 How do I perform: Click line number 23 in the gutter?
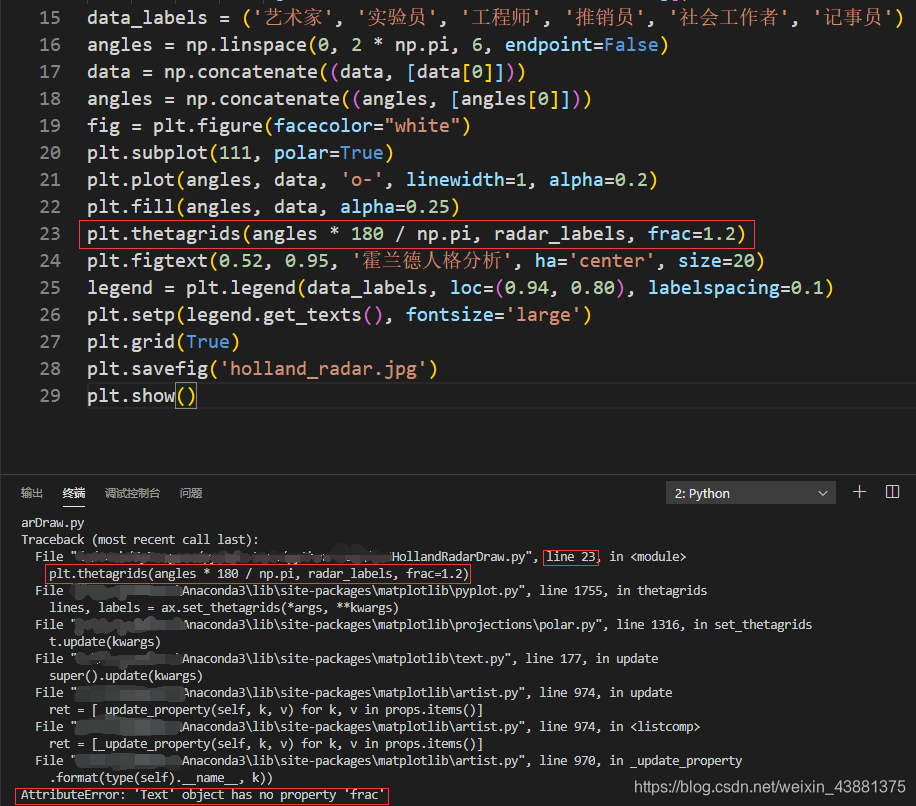pyautogui.click(x=50, y=233)
